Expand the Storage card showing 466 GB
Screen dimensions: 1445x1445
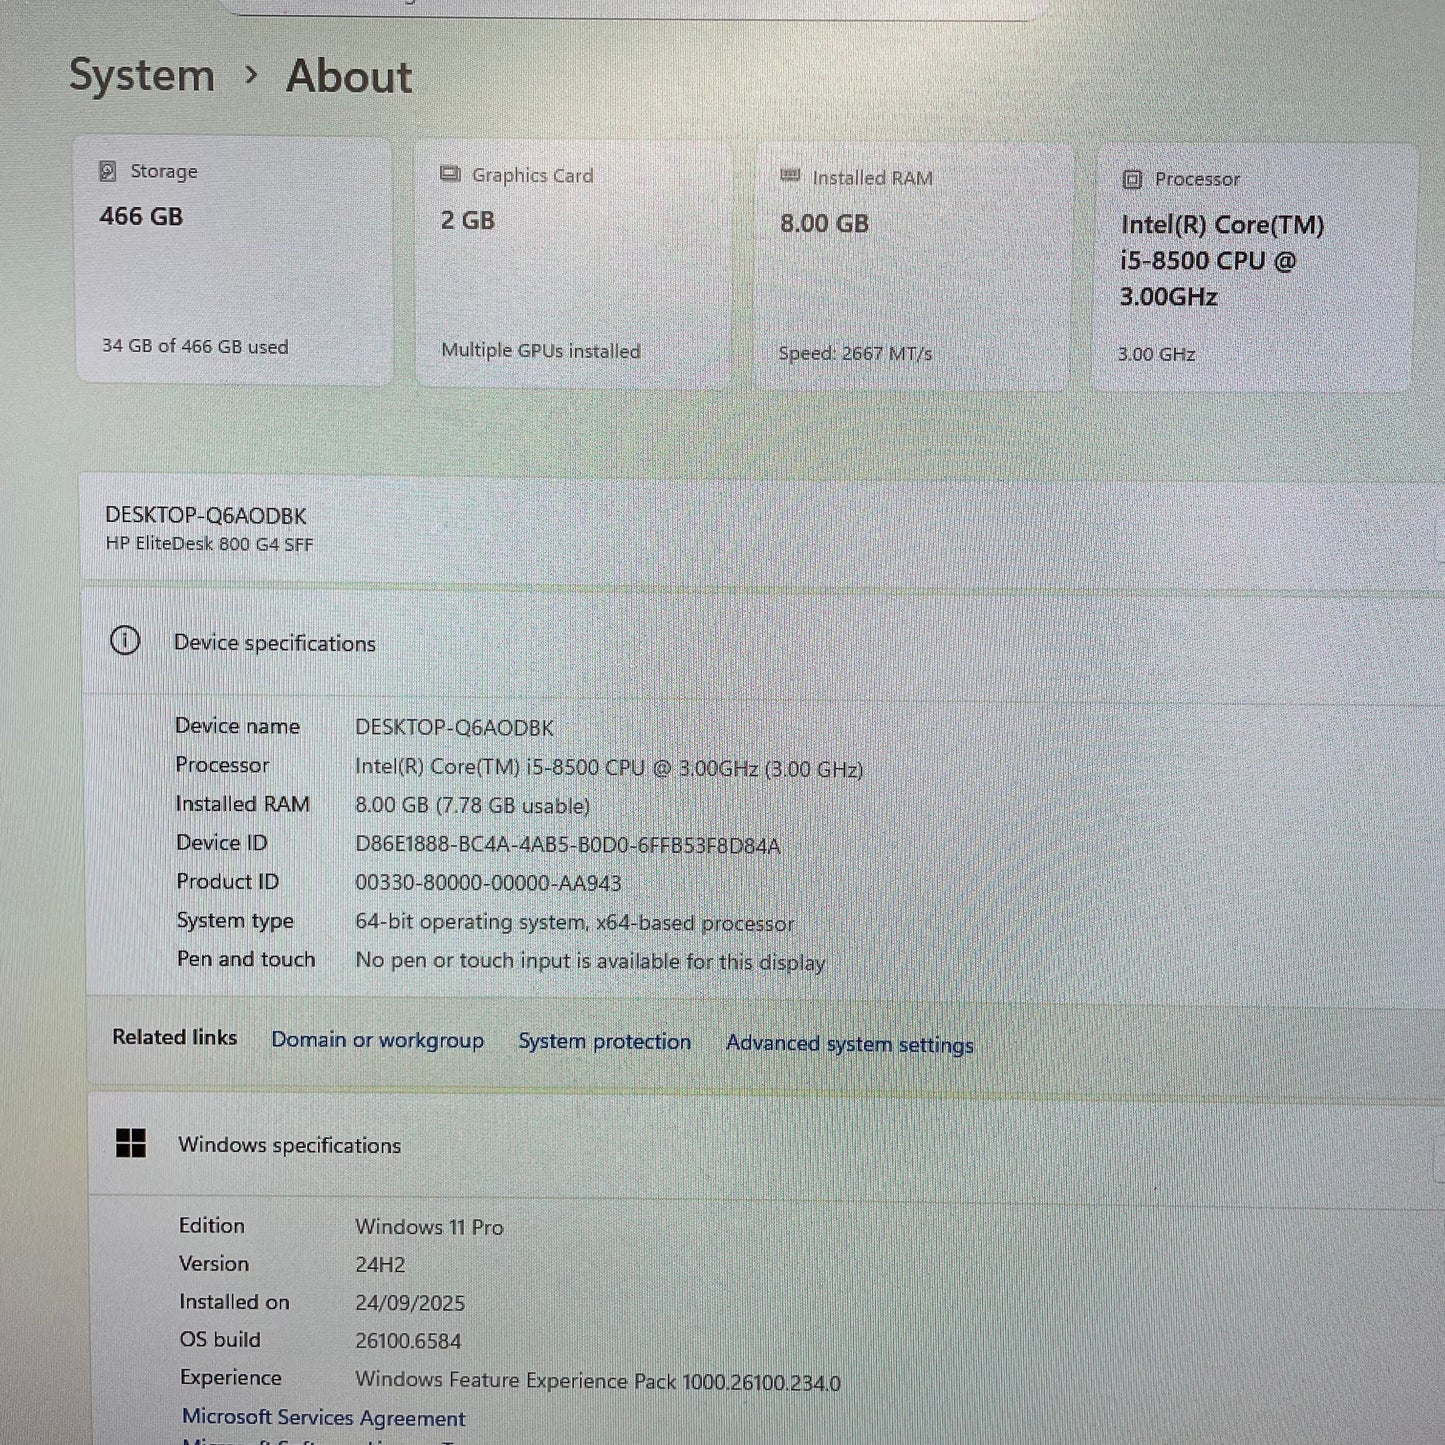tap(234, 260)
